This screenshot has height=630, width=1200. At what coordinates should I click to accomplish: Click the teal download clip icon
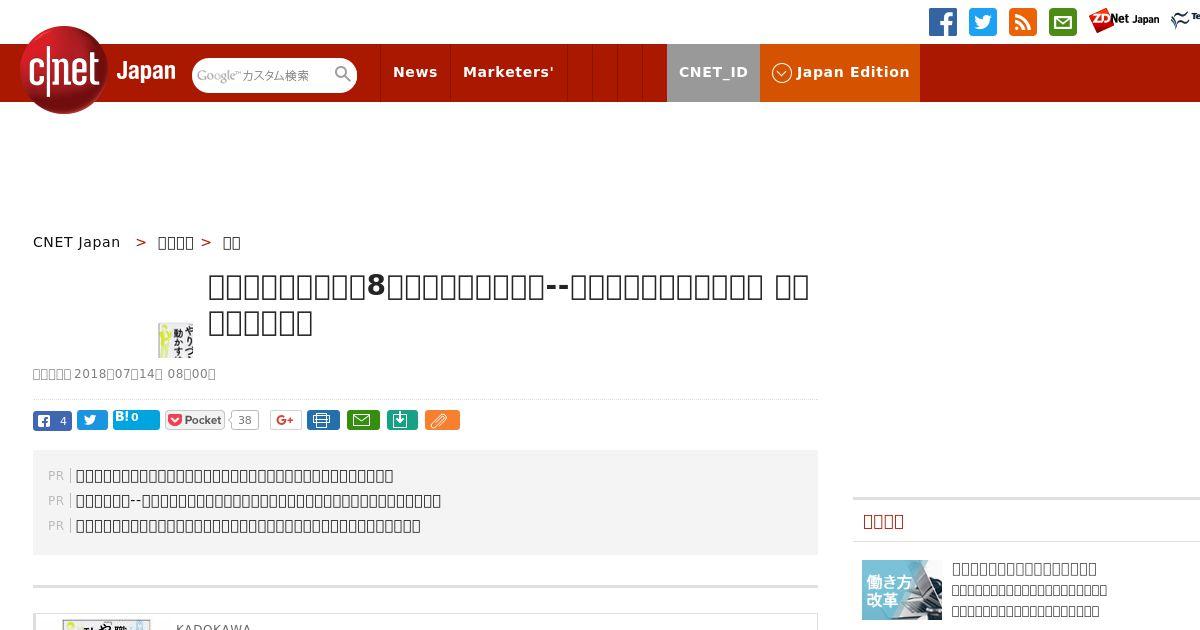402,420
